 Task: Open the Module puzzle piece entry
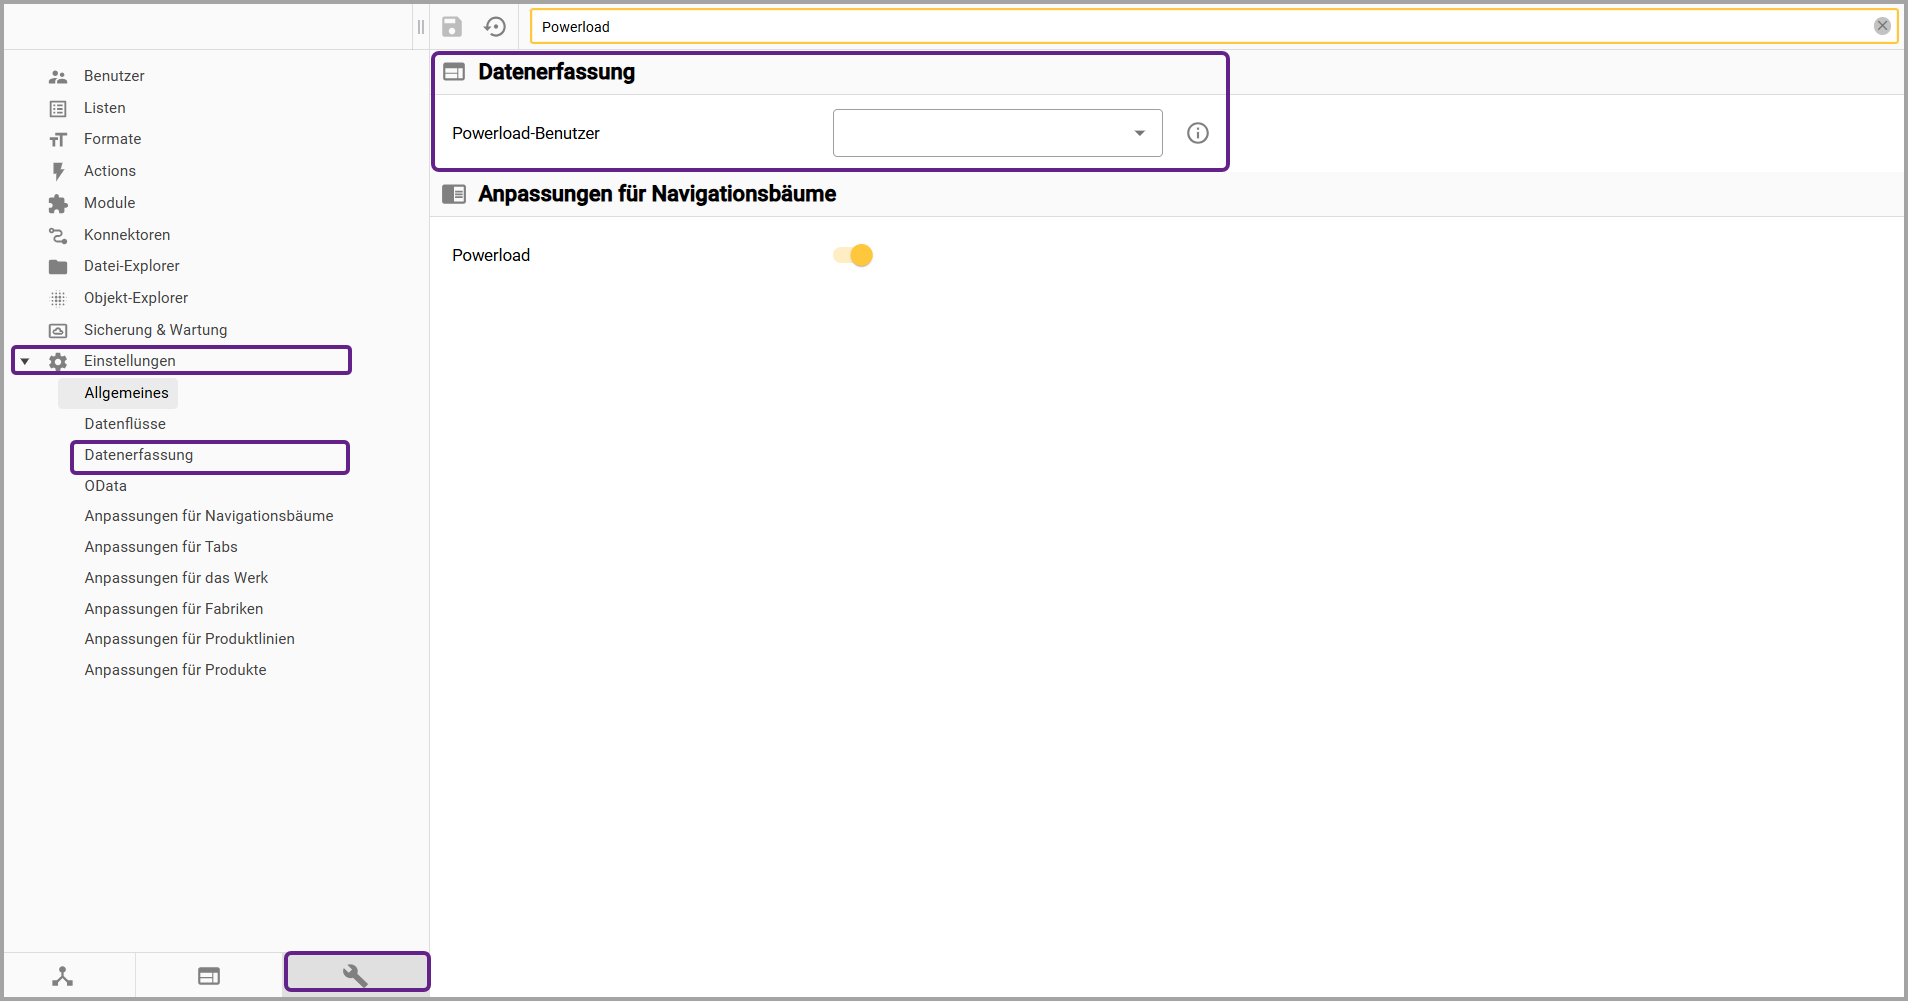pos(109,203)
